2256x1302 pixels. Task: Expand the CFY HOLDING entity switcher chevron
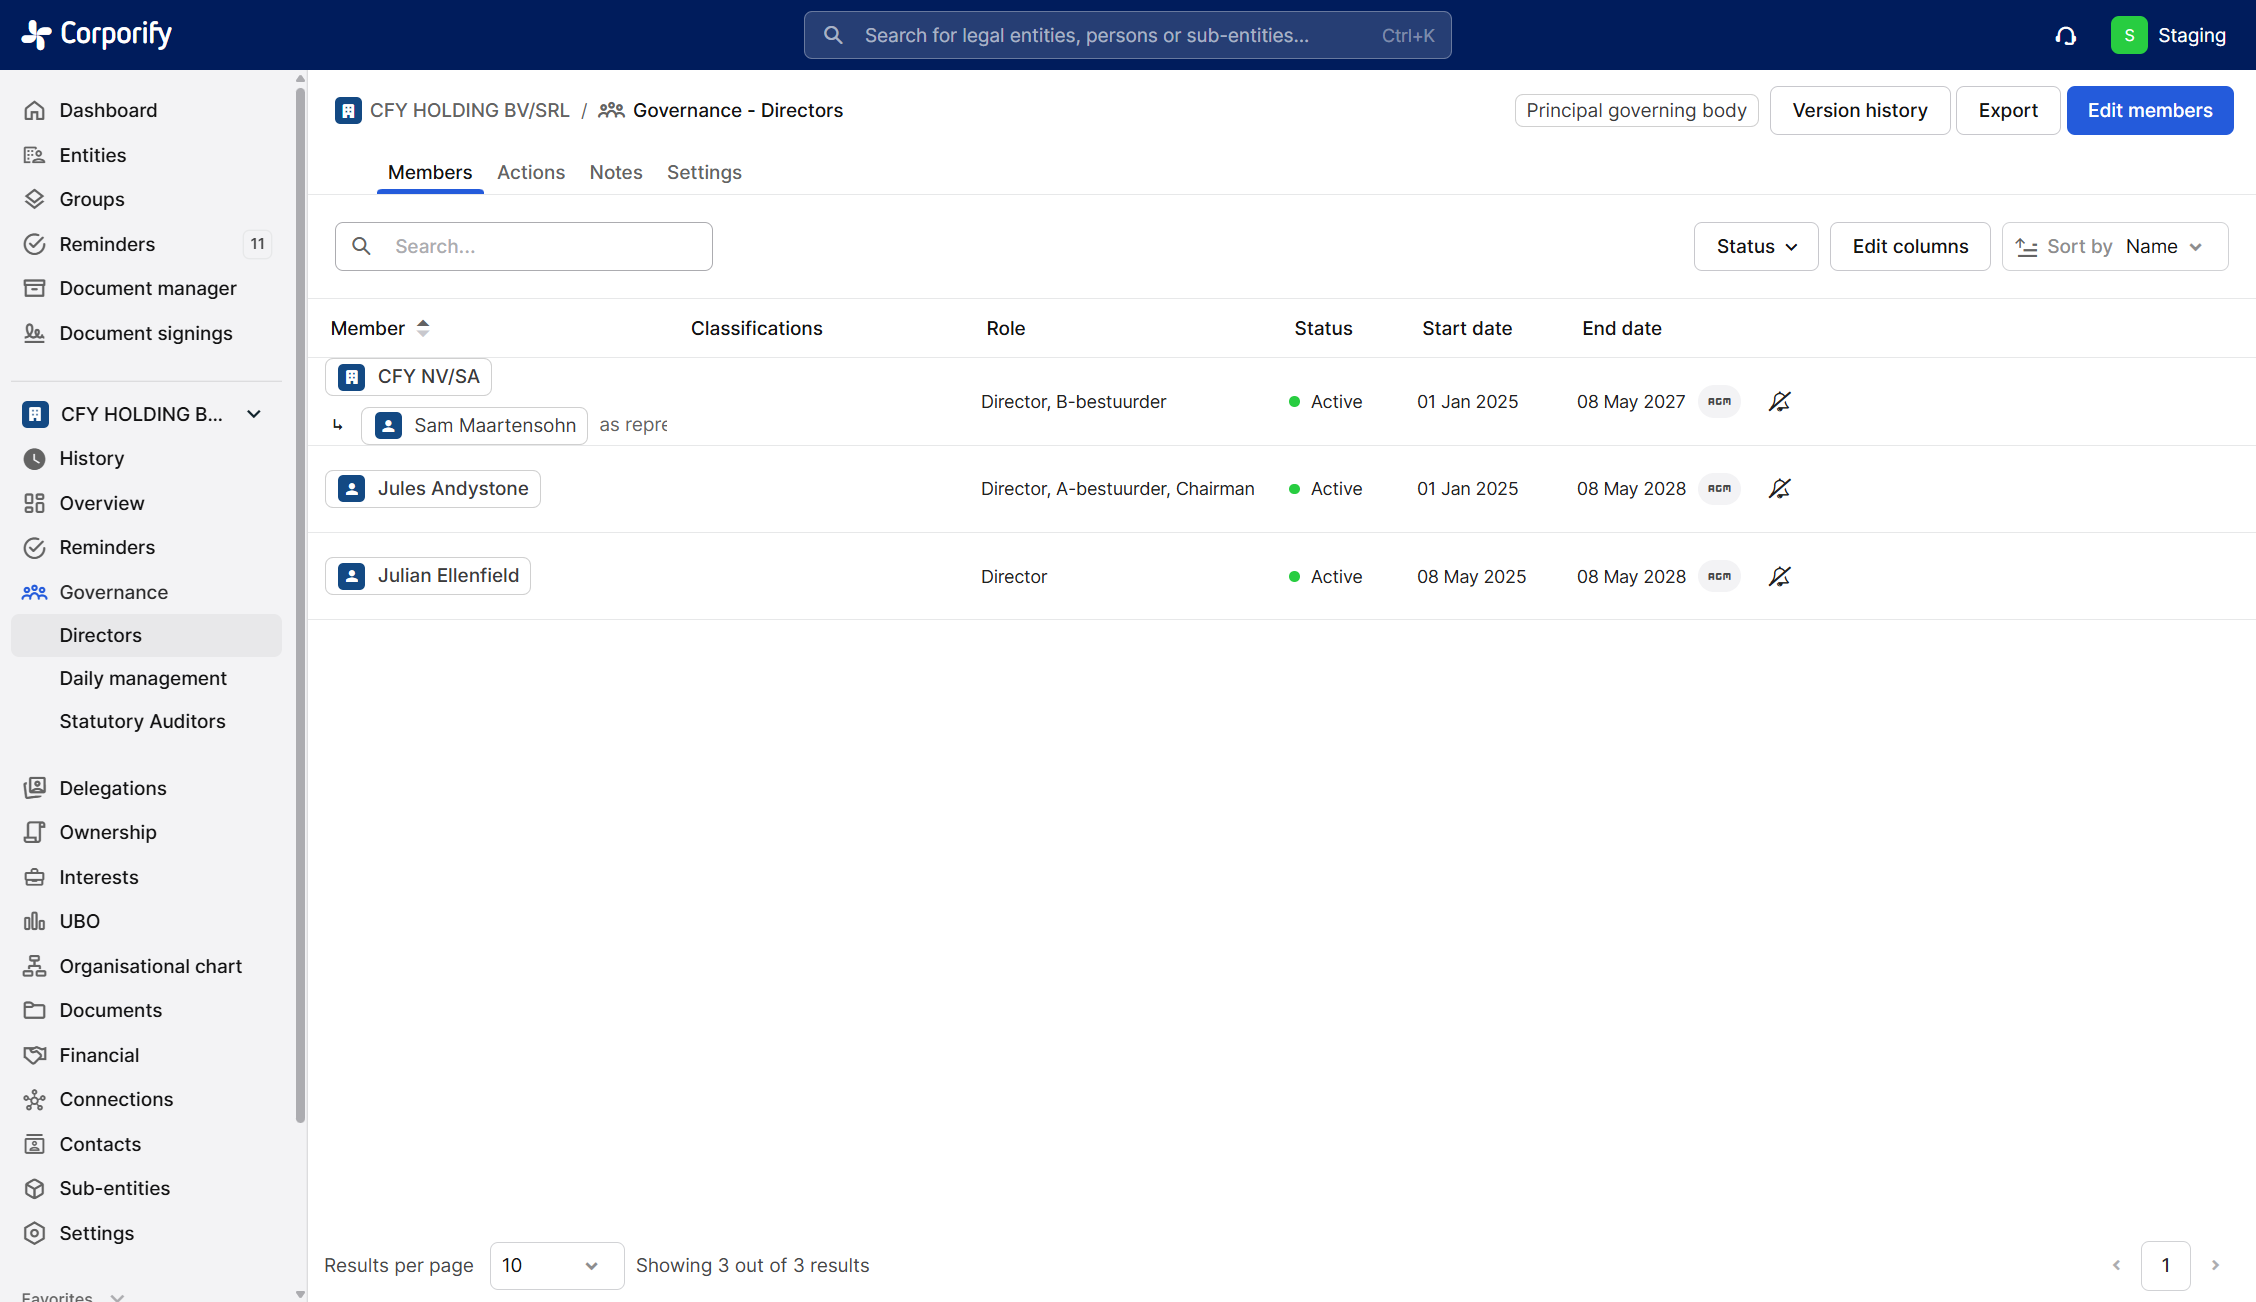click(x=254, y=414)
